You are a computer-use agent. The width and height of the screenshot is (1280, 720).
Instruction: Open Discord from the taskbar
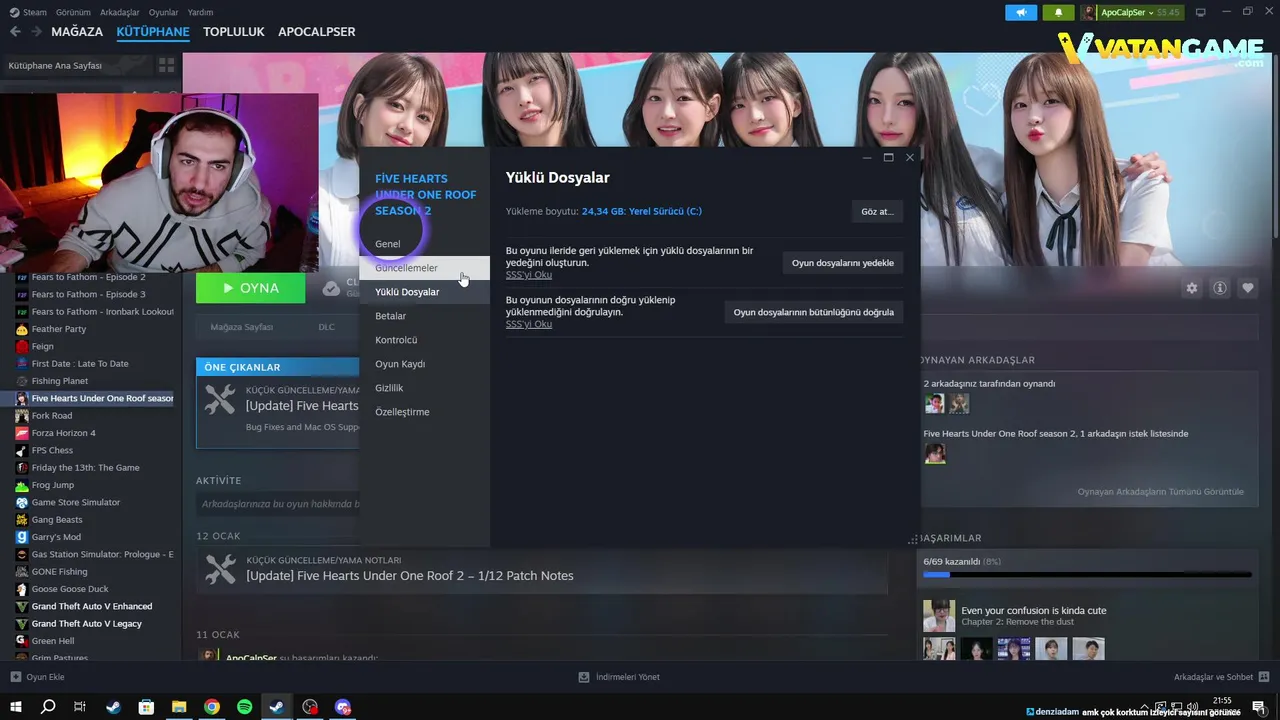point(343,707)
